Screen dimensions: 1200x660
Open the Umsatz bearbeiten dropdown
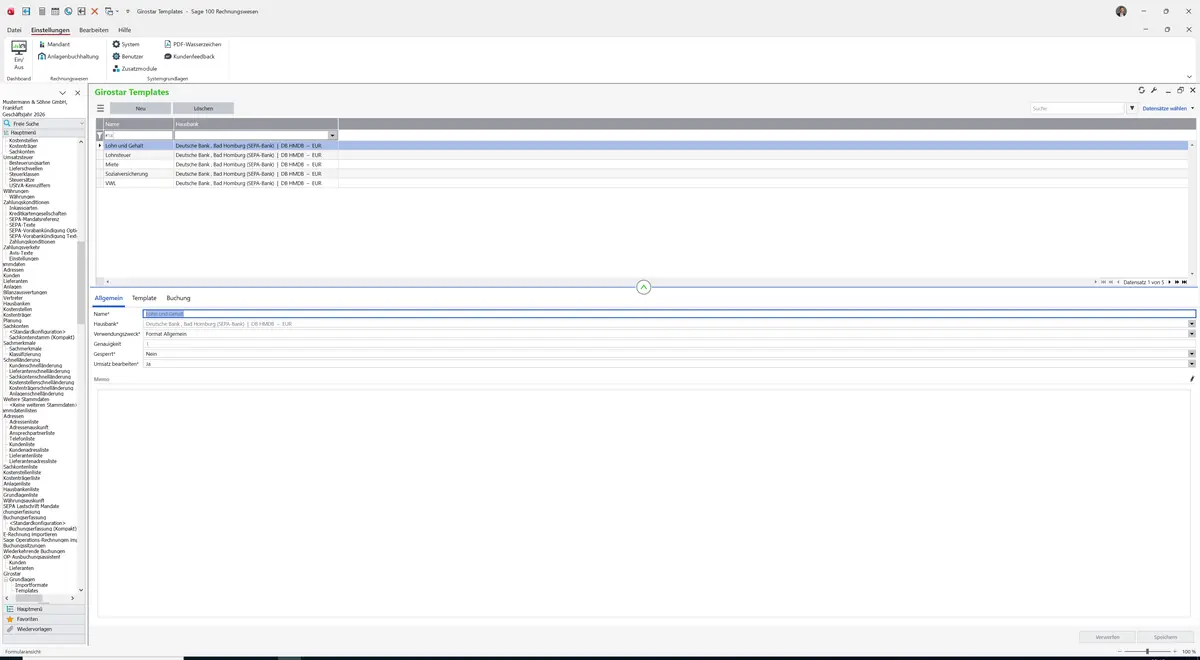(1192, 363)
